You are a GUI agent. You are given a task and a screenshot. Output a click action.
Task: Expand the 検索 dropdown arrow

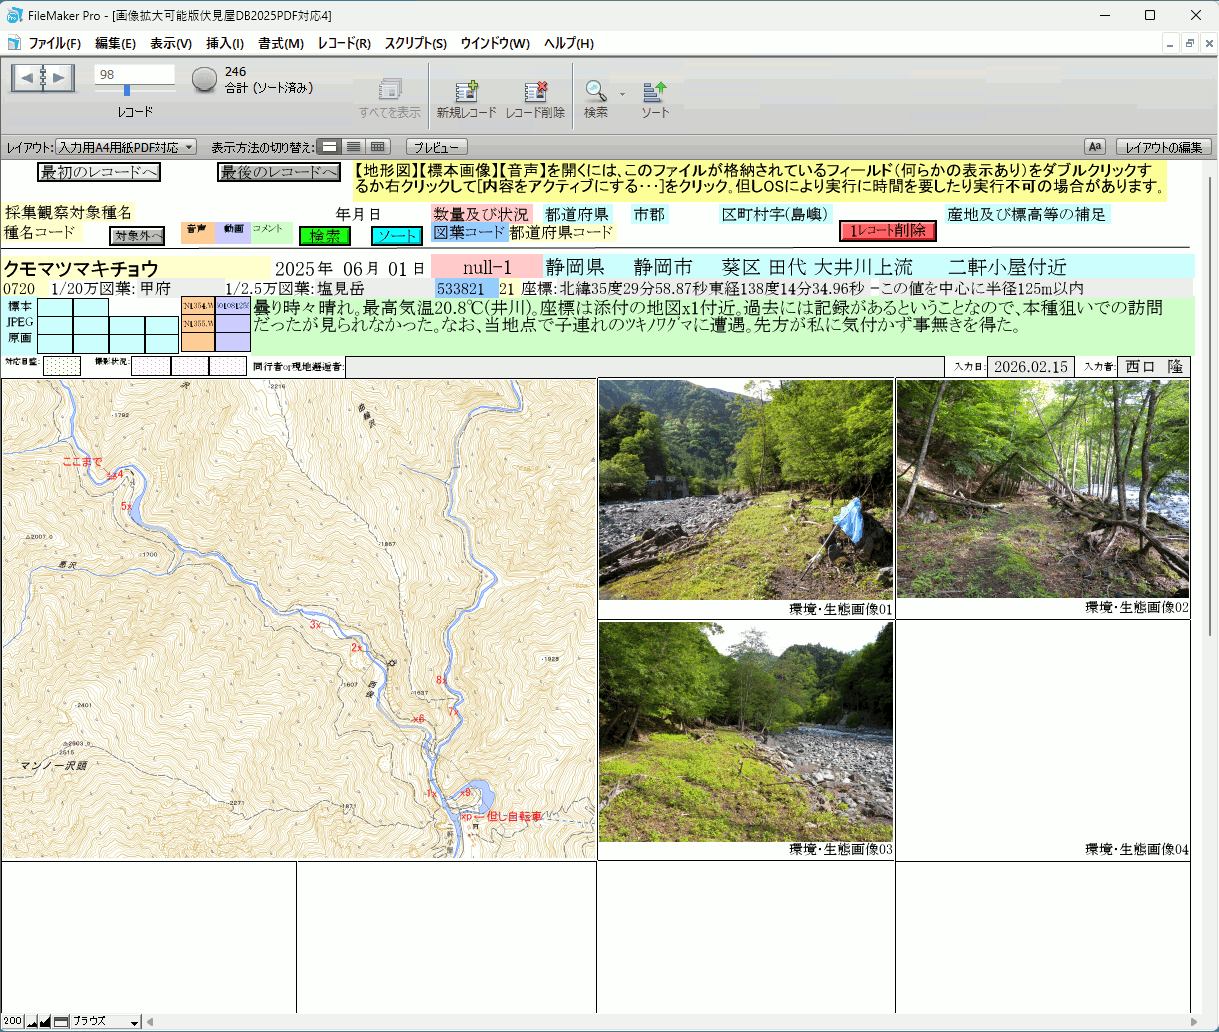point(622,95)
